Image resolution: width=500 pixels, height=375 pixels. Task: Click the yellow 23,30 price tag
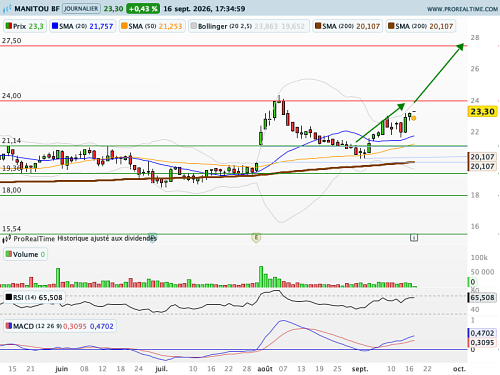pos(482,111)
